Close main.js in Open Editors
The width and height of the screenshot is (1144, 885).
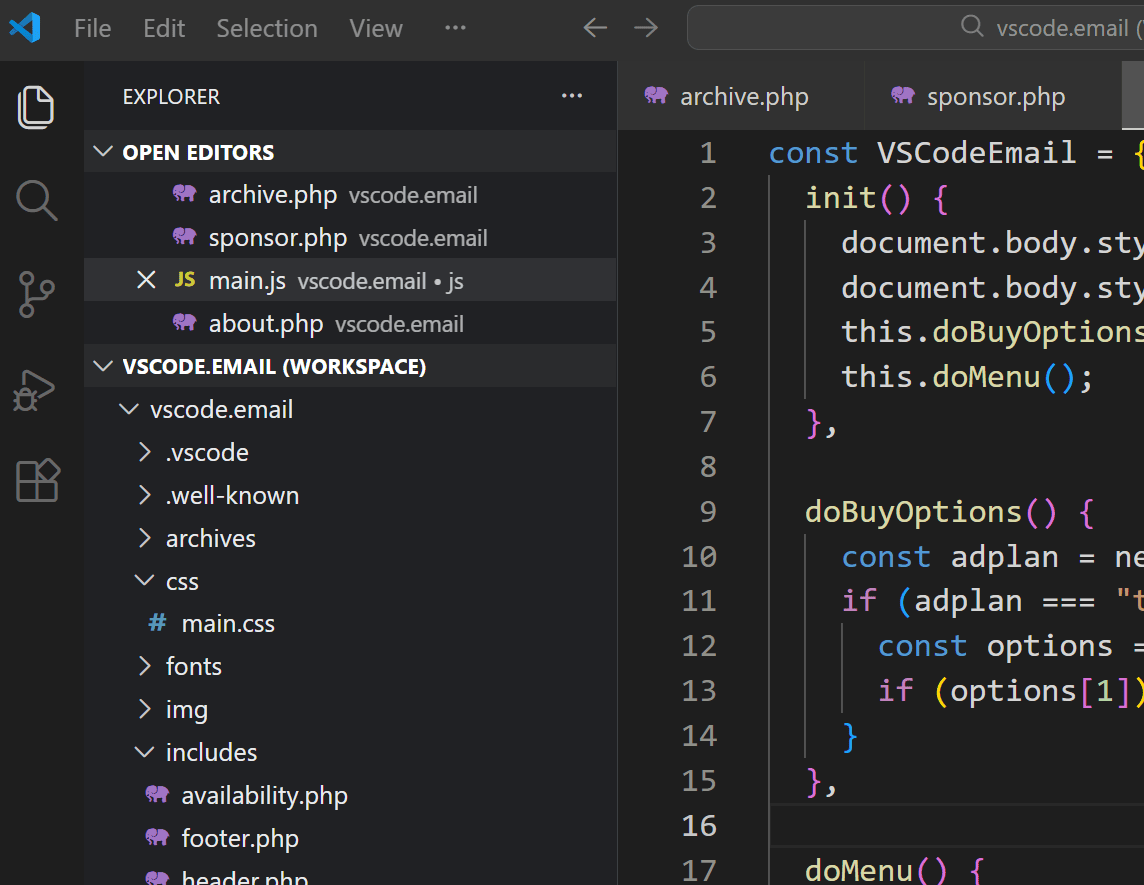(x=146, y=280)
